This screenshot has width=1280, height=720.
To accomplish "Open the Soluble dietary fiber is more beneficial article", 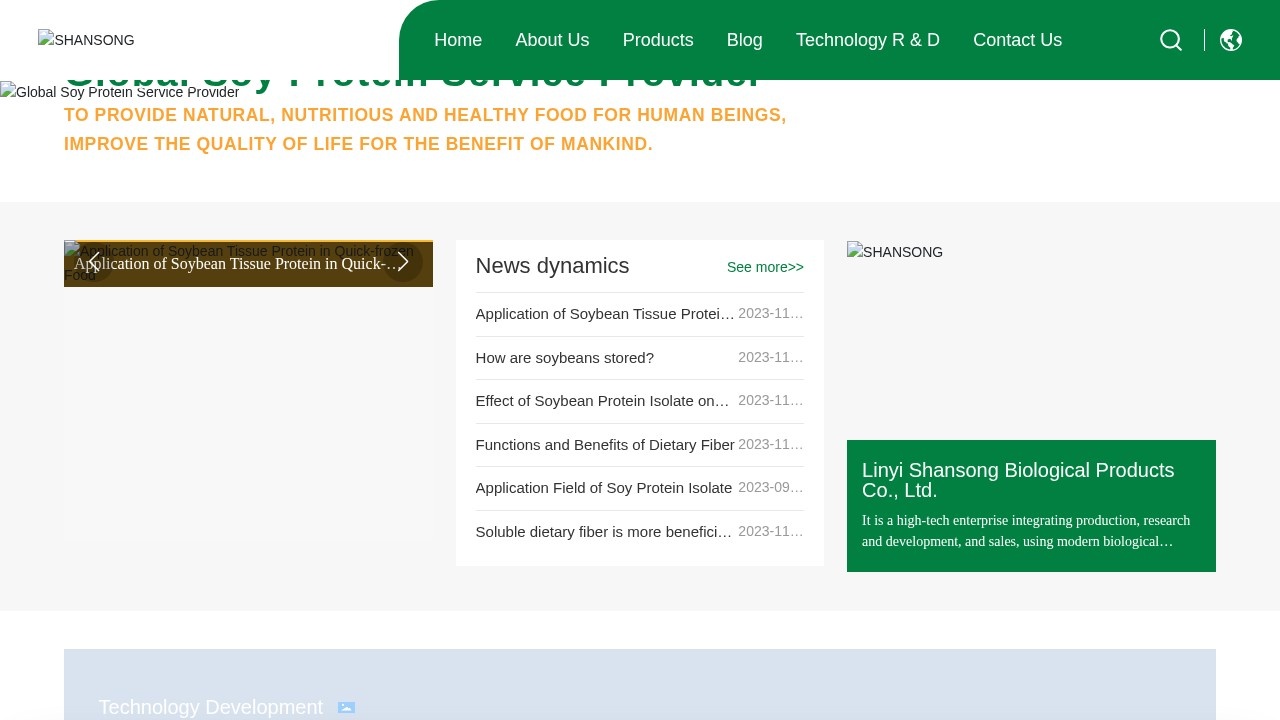I will pos(604,532).
